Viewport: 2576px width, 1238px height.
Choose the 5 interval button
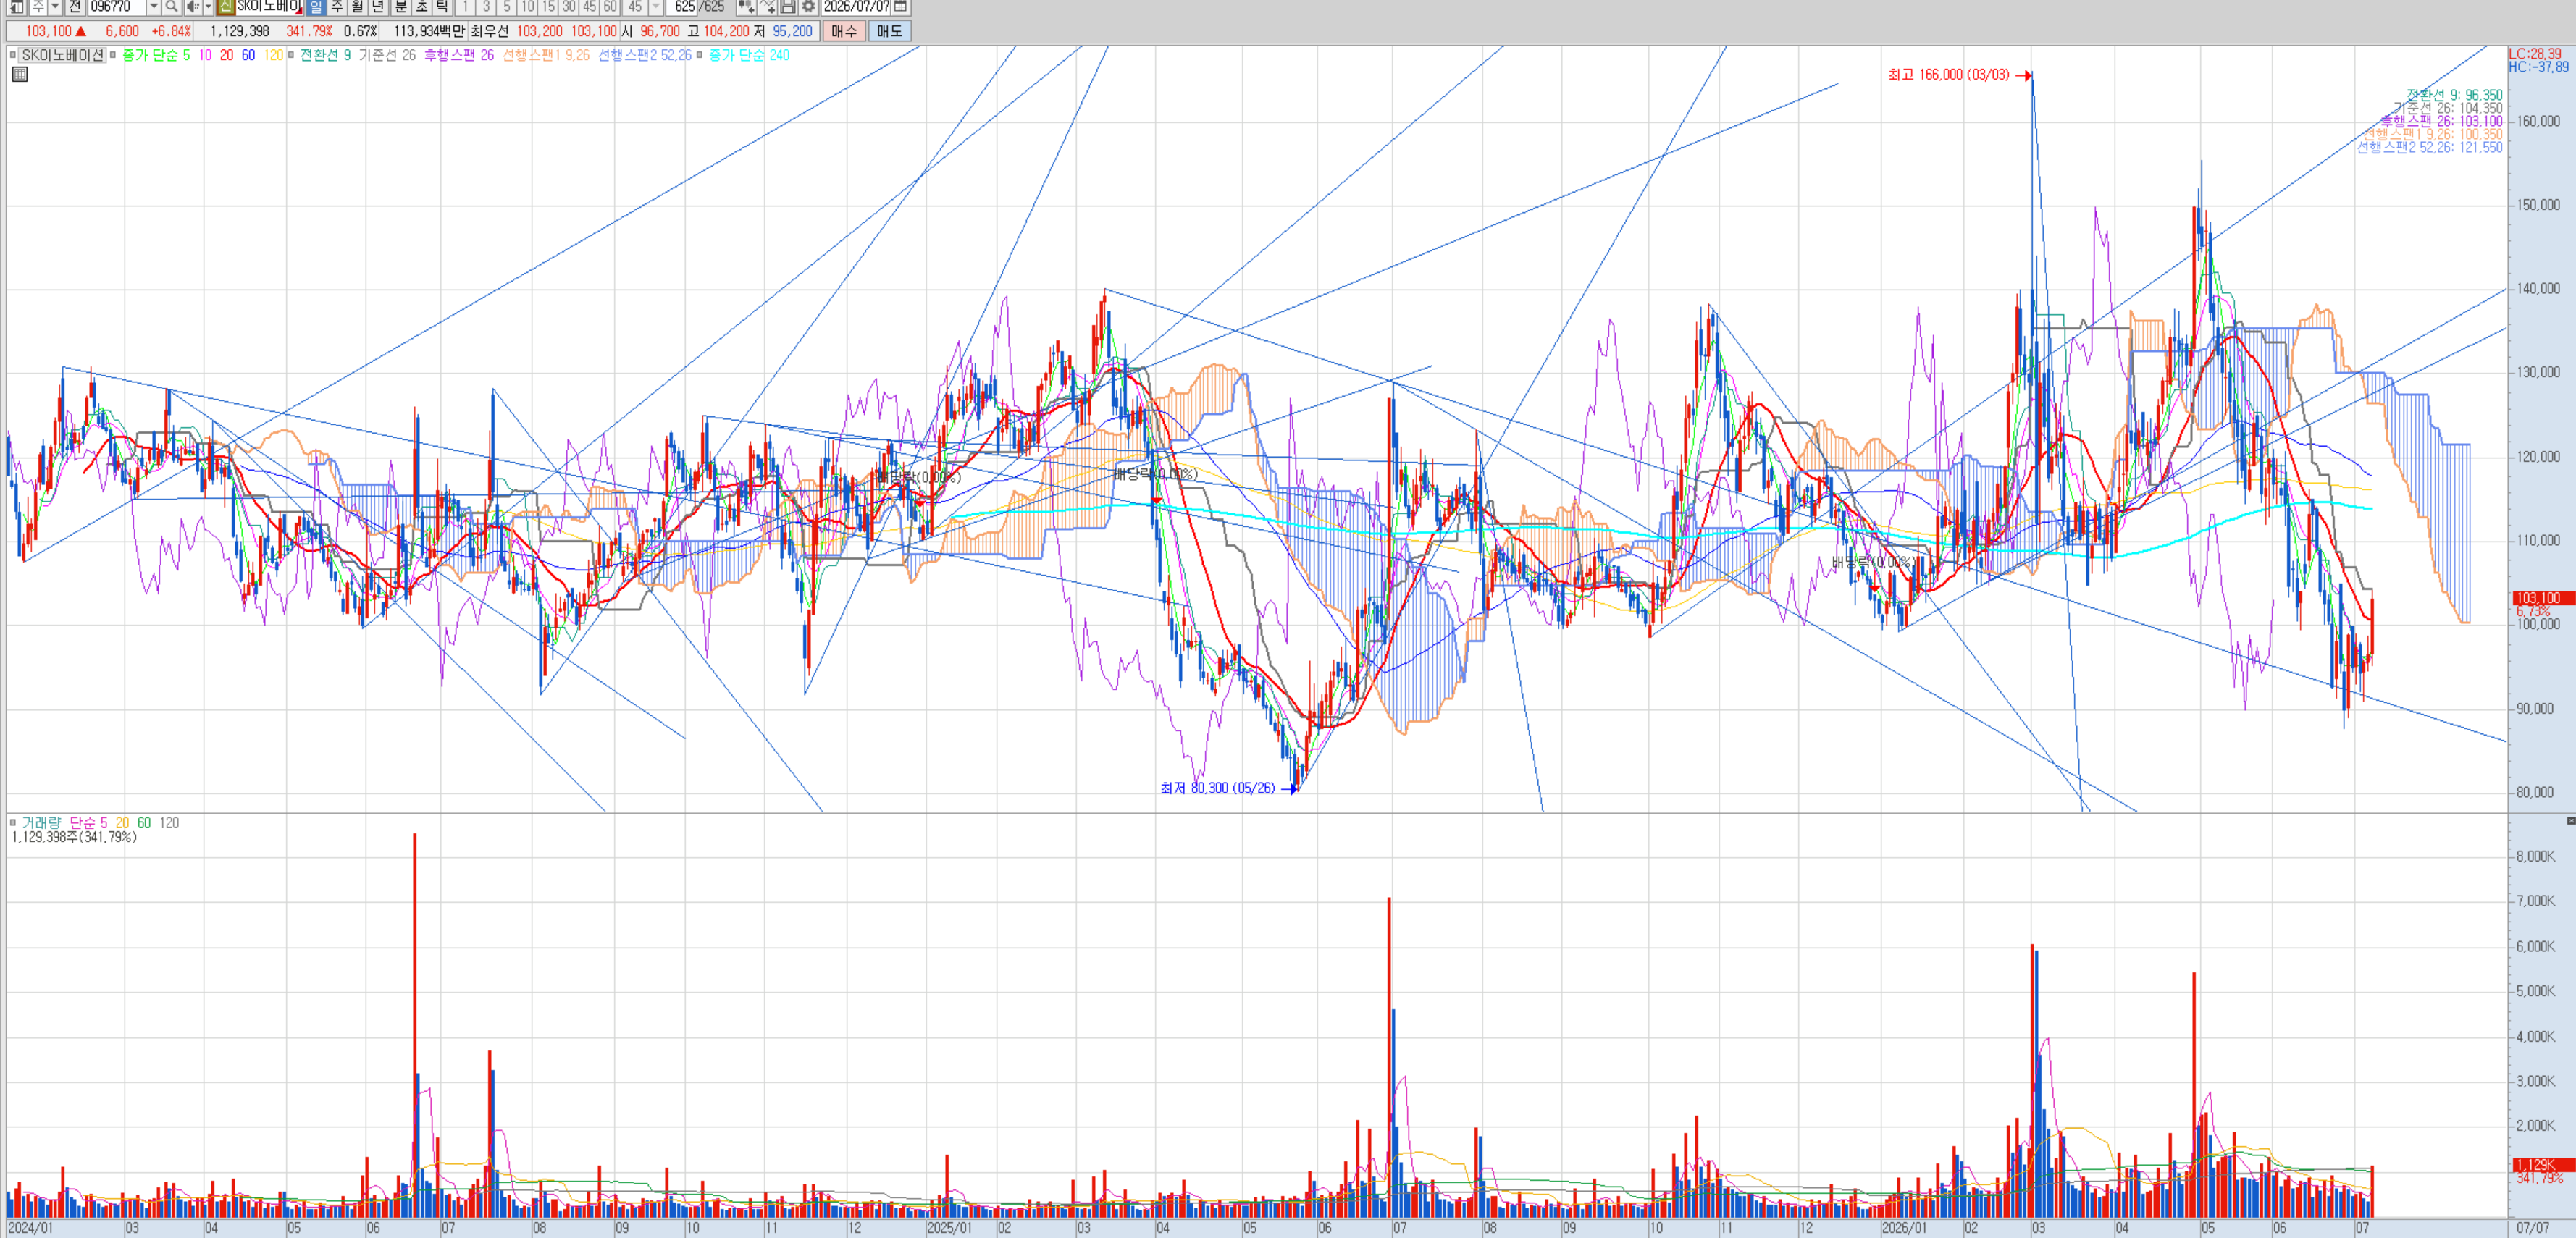coord(507,7)
